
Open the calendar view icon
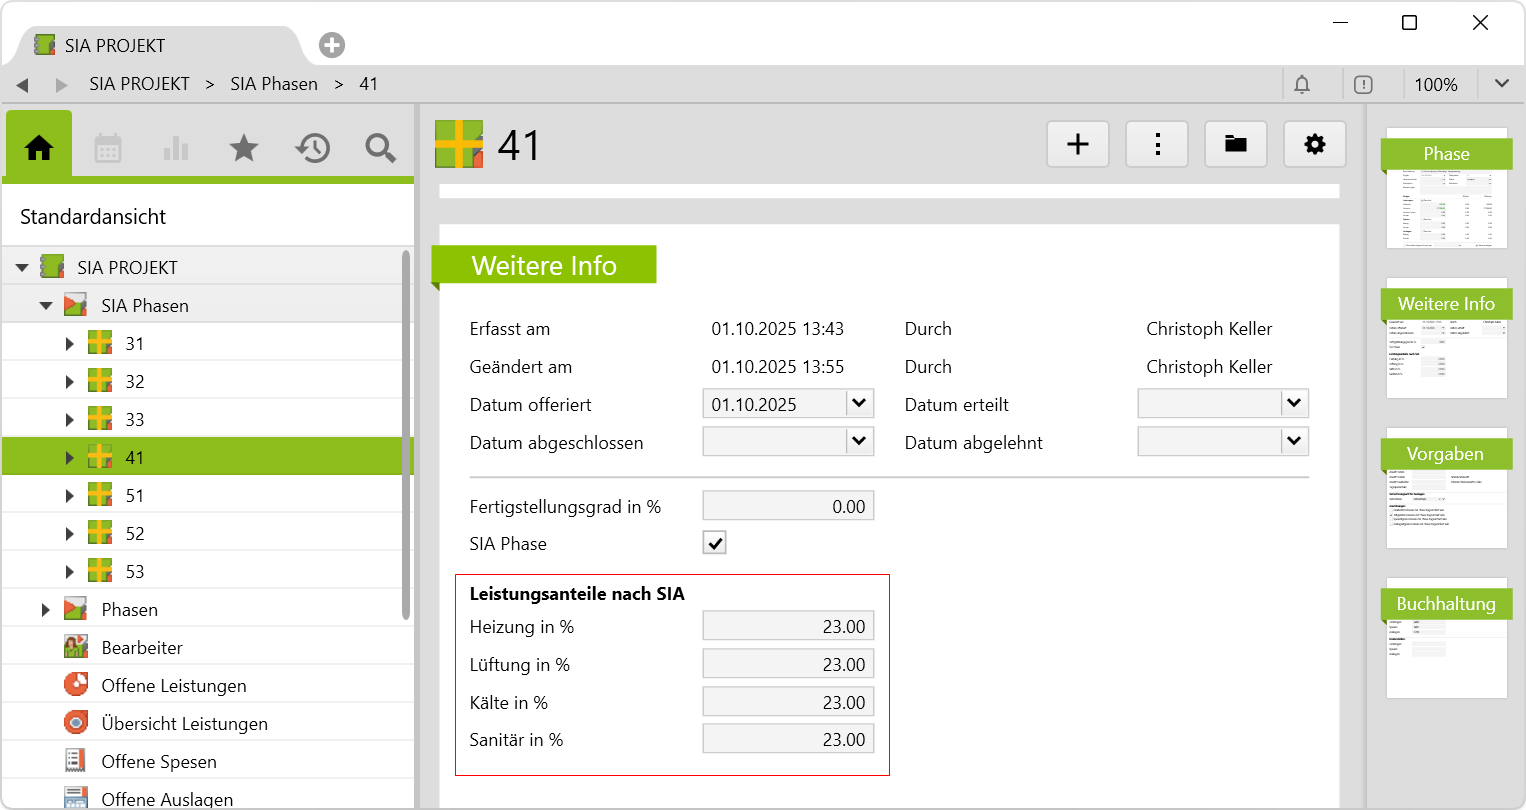pos(108,149)
